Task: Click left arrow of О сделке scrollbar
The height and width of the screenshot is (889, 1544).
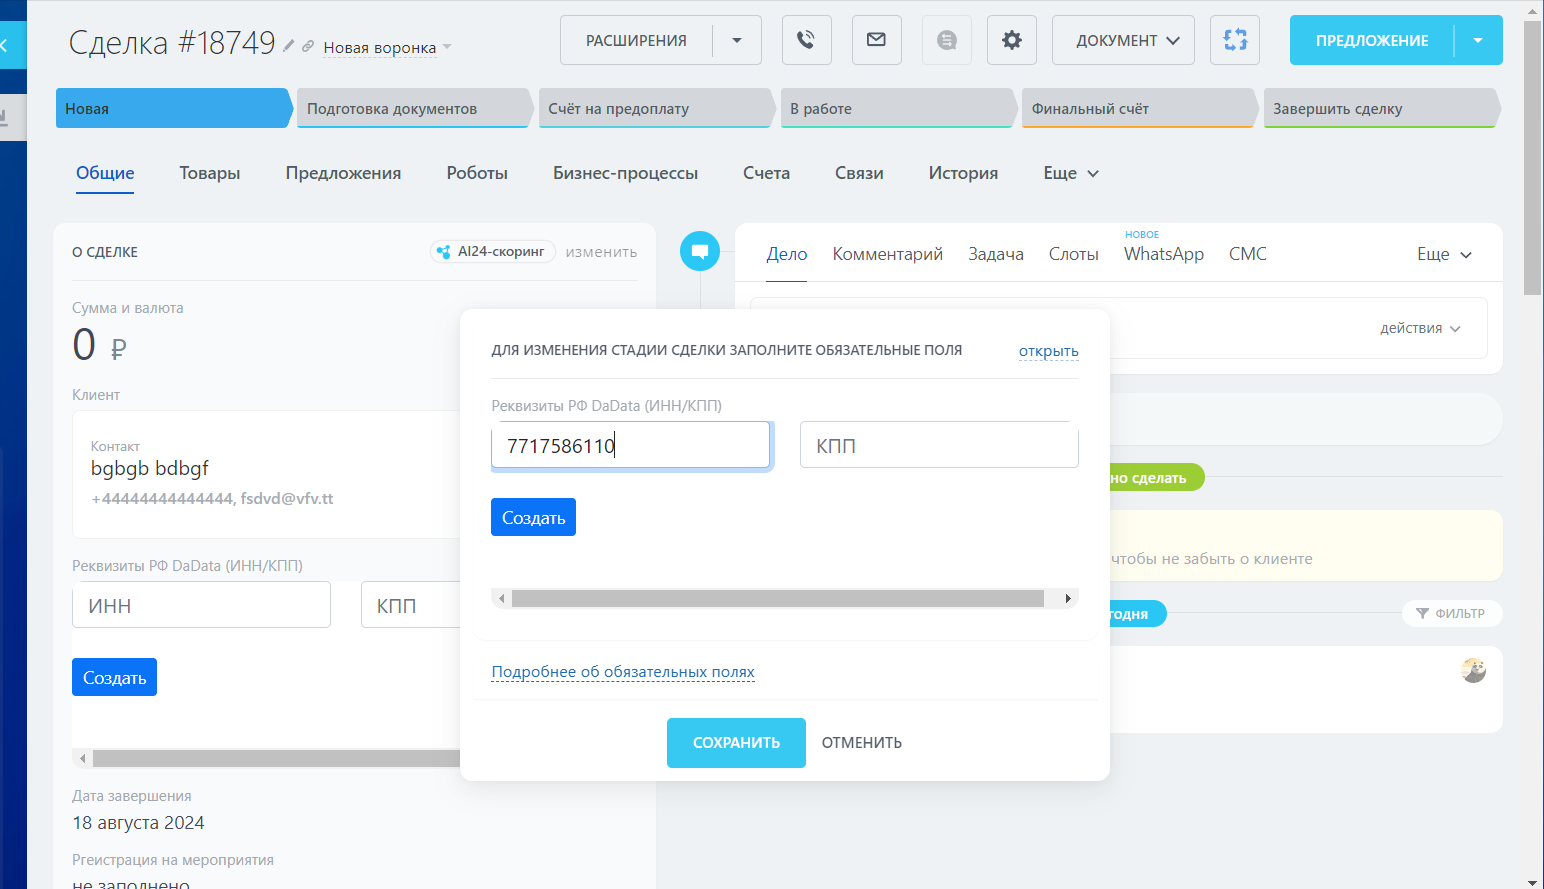Action: 82,758
